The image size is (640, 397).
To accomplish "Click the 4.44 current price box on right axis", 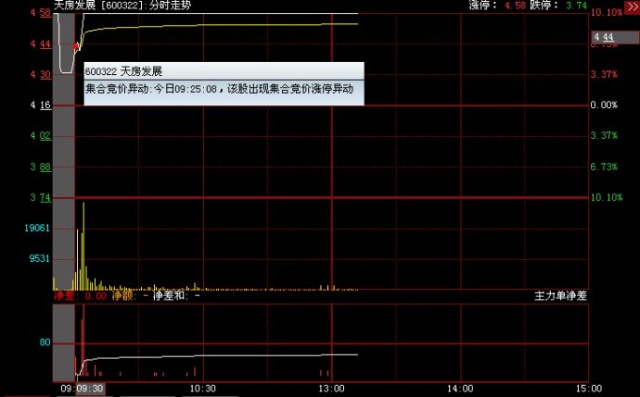I will click(616, 38).
